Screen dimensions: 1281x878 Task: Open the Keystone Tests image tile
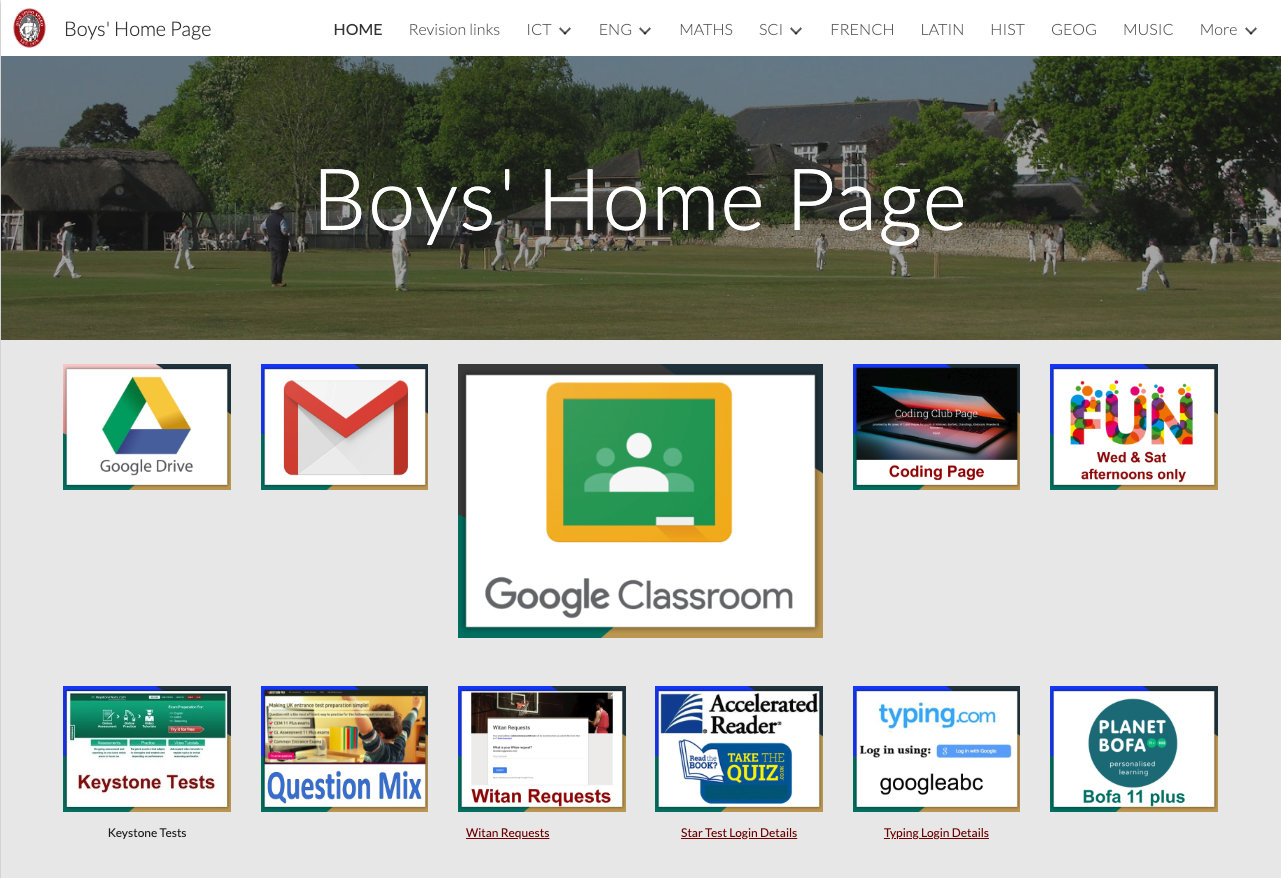pos(147,748)
